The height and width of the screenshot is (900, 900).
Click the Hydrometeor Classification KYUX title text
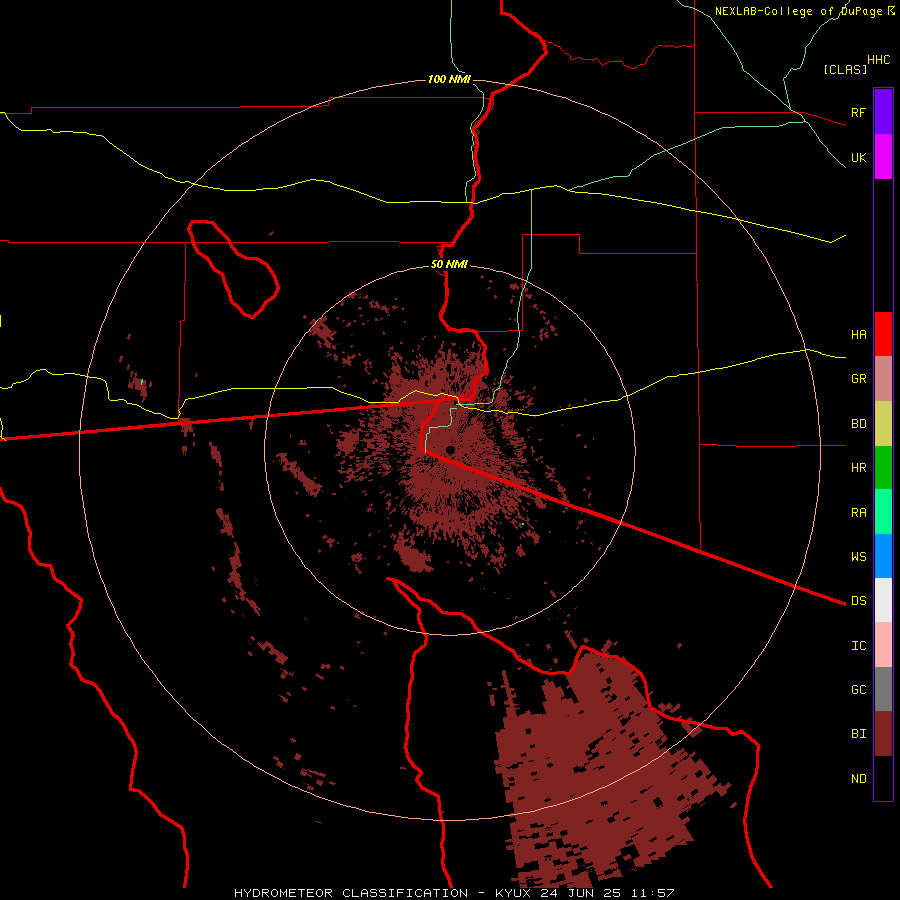tap(454, 893)
